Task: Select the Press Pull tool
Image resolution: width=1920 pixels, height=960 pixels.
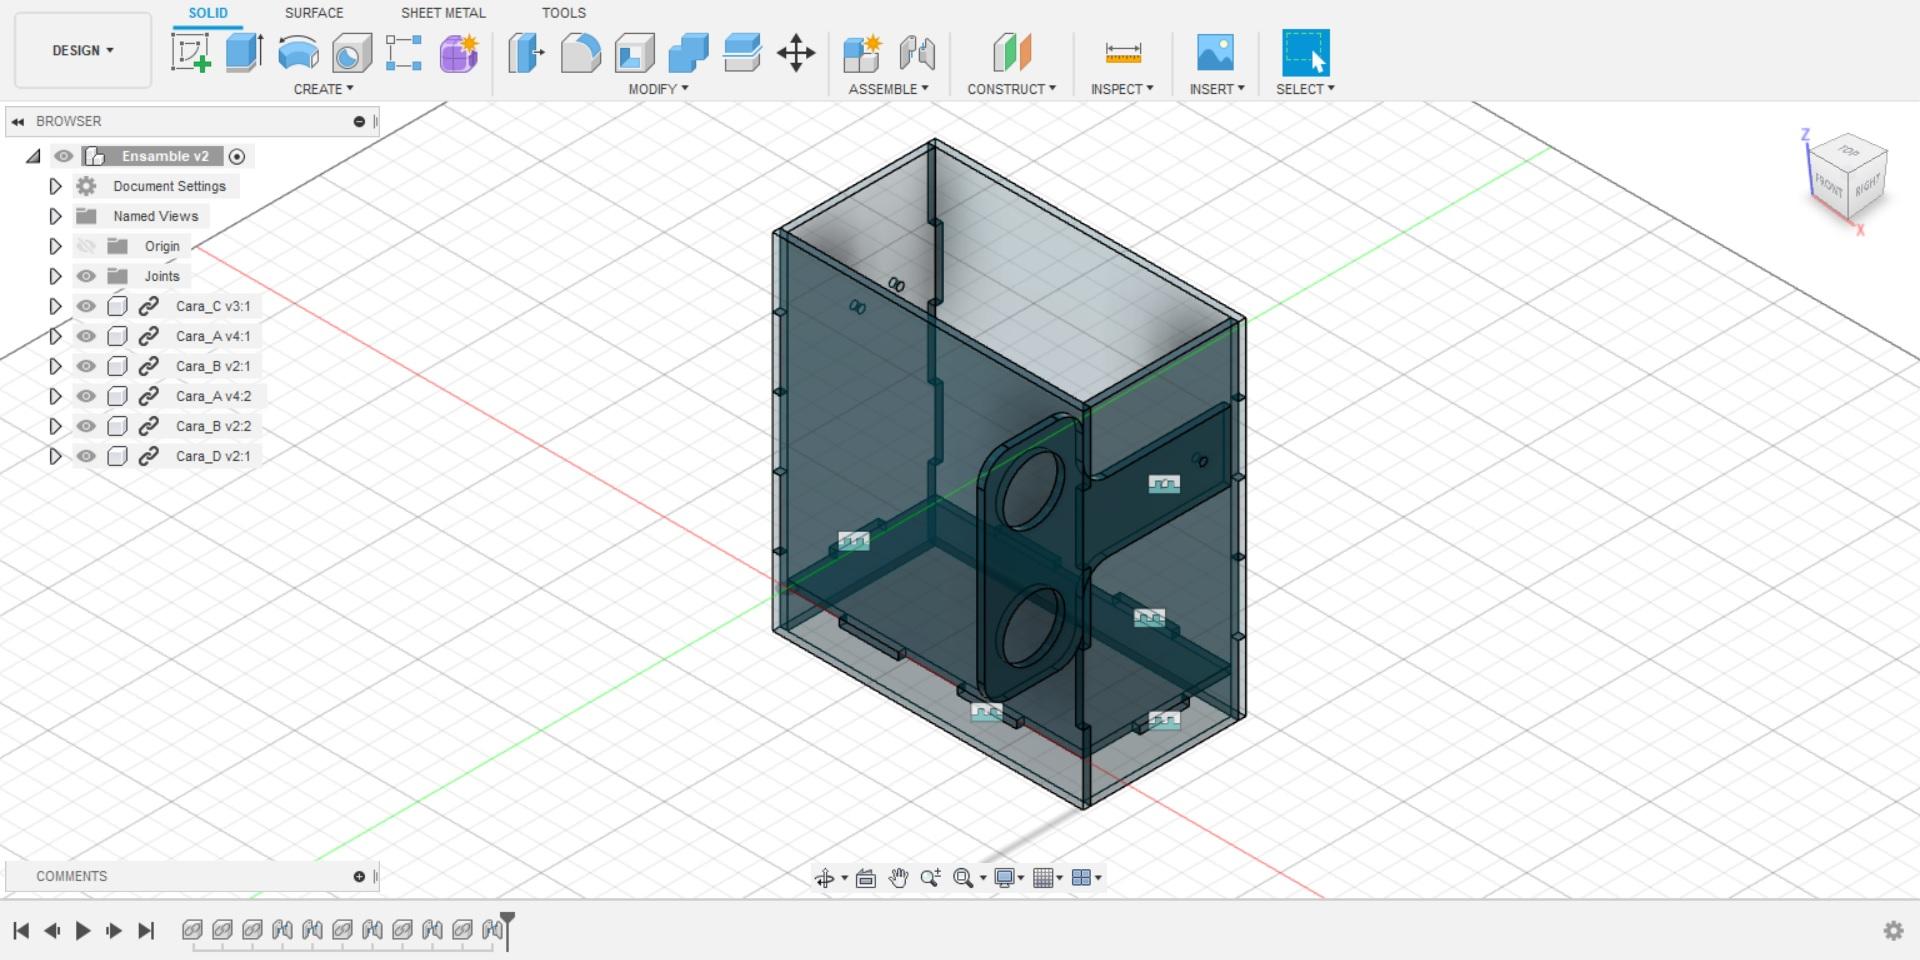Action: click(x=526, y=52)
